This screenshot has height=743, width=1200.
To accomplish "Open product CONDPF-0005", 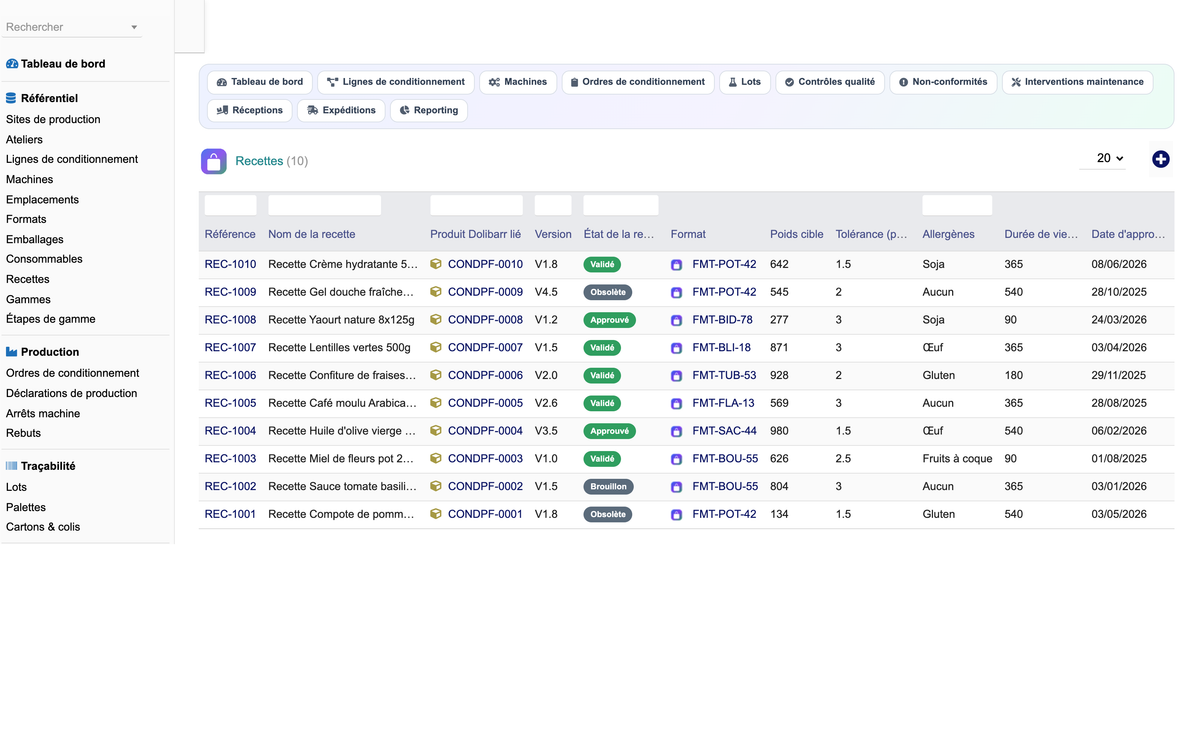I will point(485,403).
